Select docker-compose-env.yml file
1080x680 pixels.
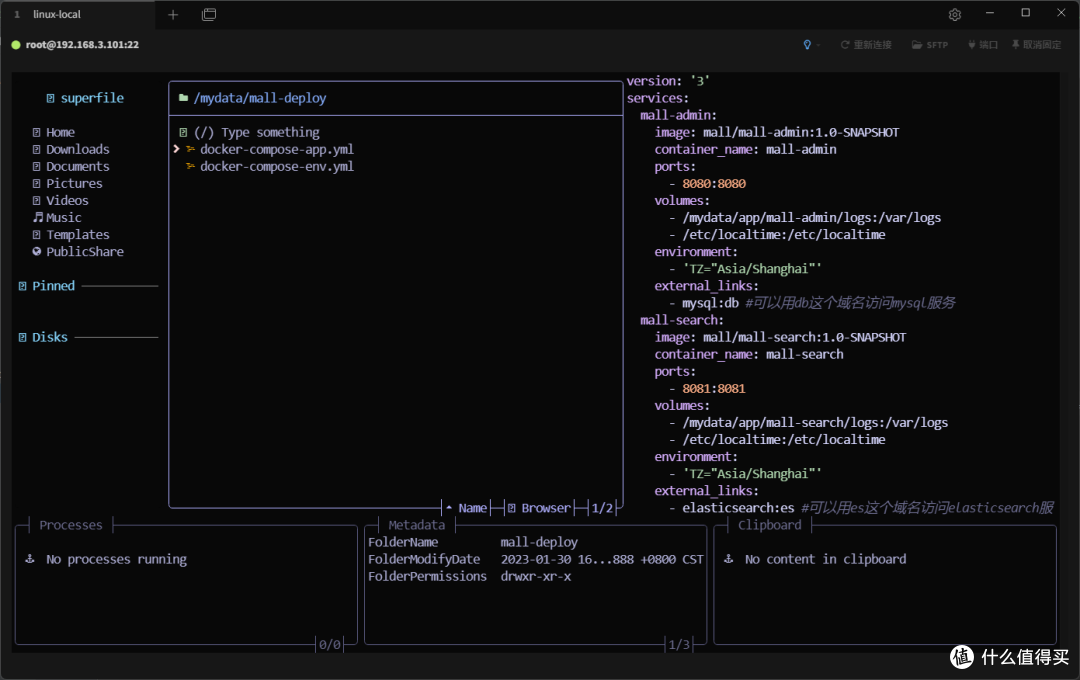point(276,166)
